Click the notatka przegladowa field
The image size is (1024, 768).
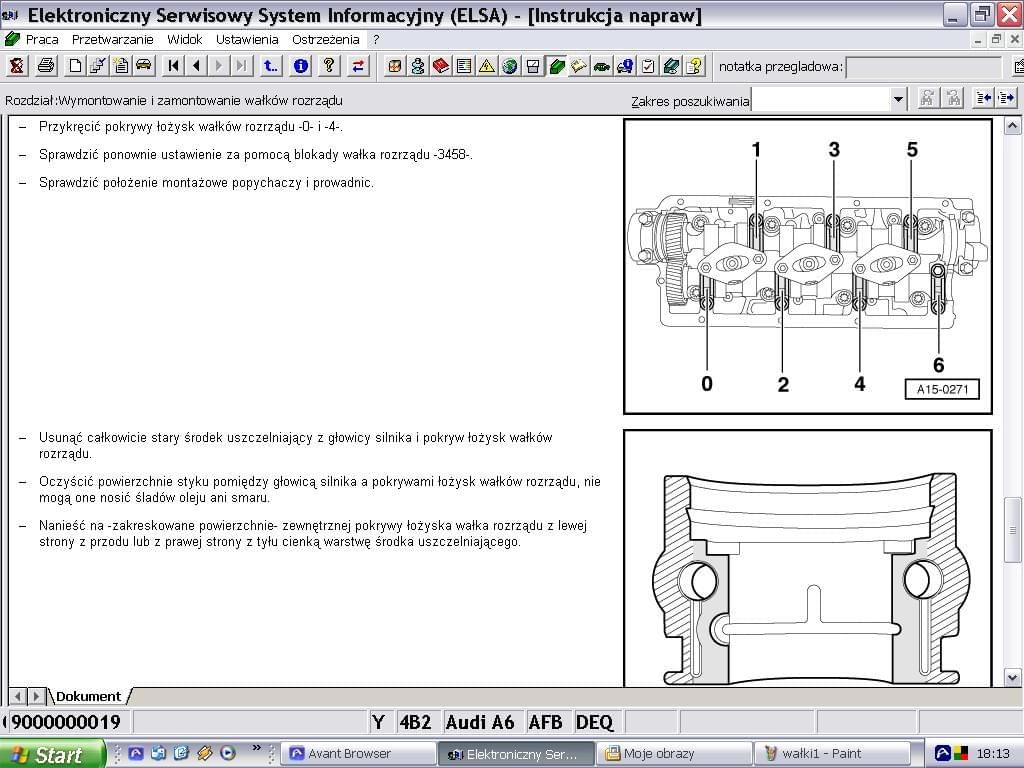tap(923, 67)
